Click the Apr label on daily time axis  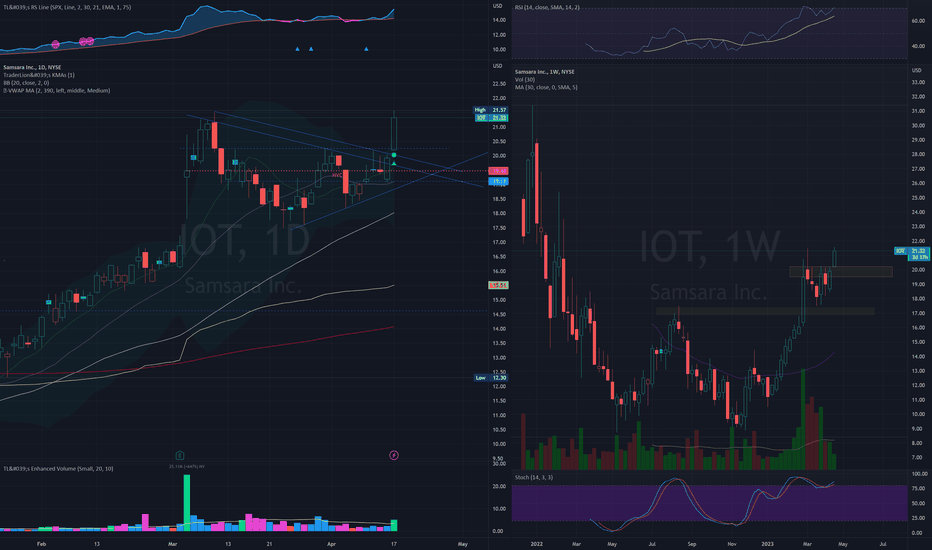point(331,543)
